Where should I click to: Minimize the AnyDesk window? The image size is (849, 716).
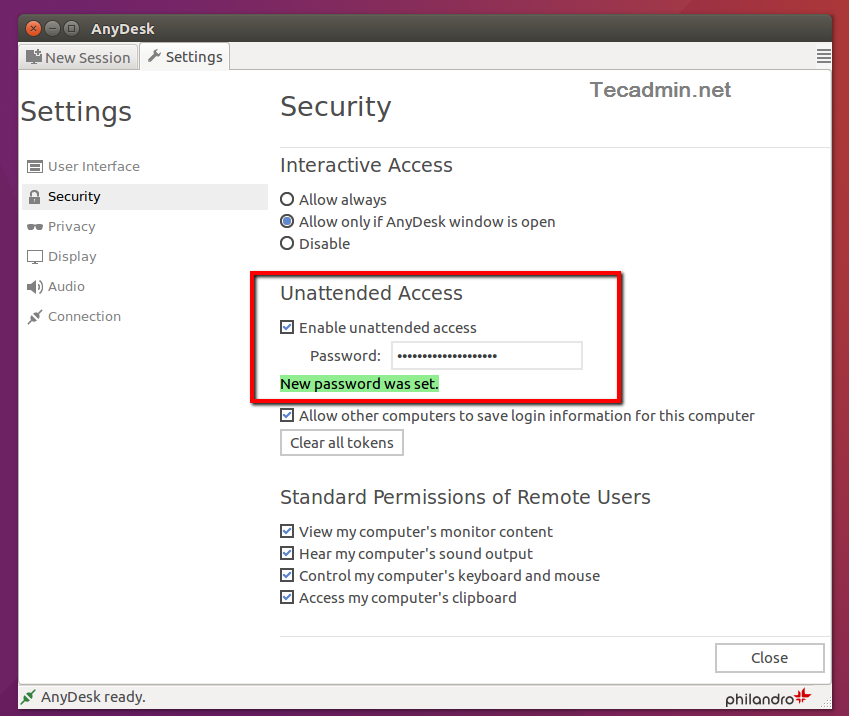coord(53,28)
